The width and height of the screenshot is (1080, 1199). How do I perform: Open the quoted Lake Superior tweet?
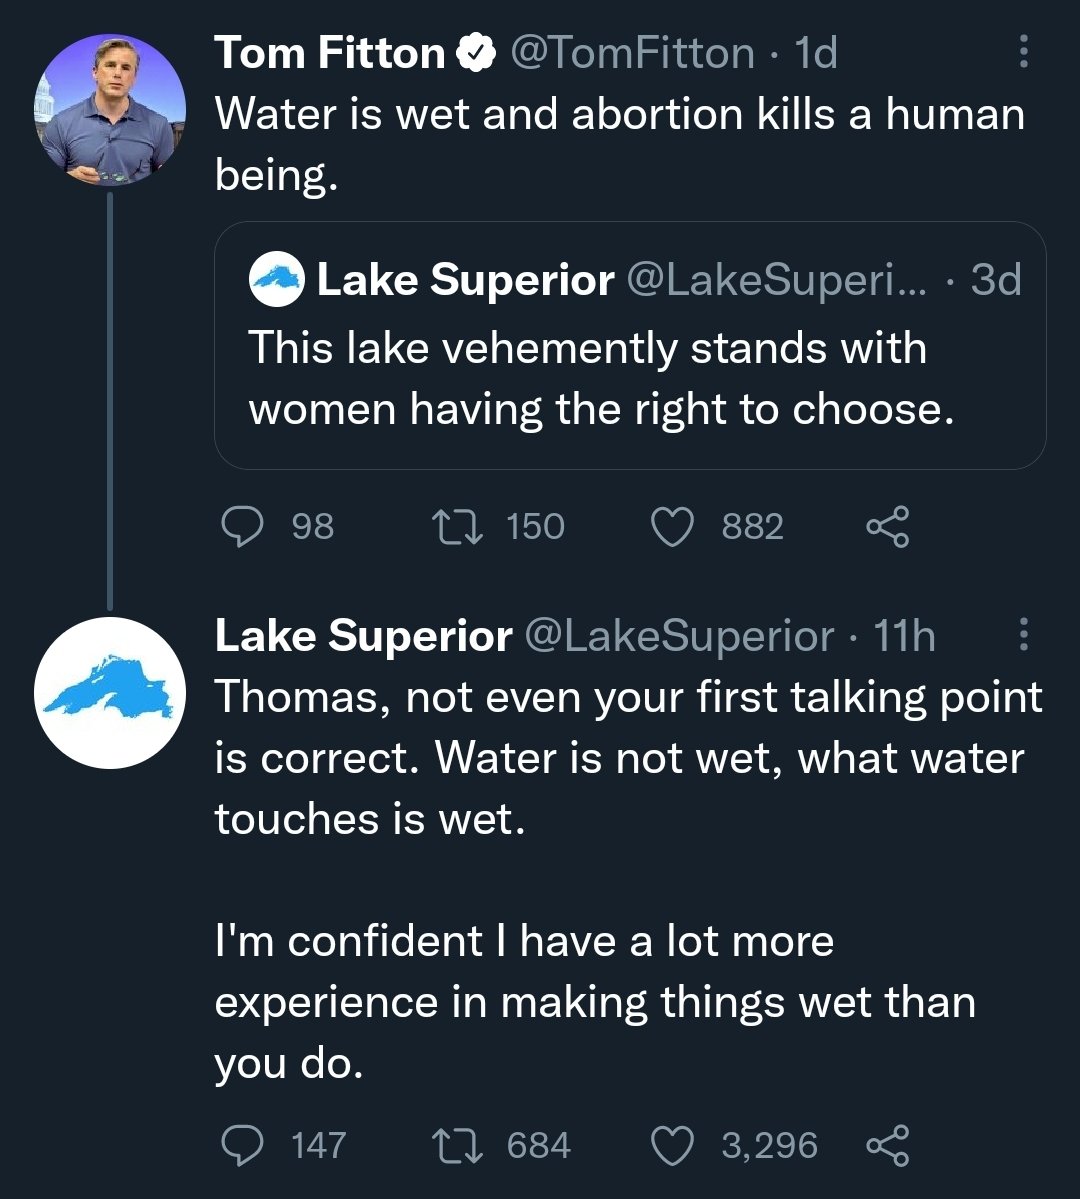[x=630, y=378]
